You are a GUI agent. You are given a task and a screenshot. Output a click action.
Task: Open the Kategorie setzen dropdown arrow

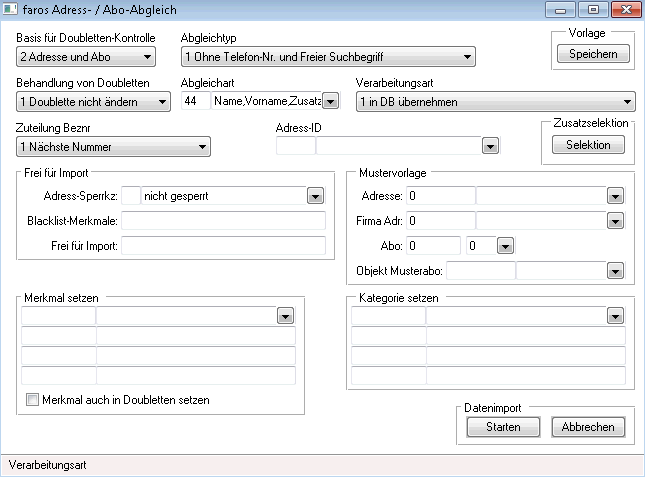614,316
